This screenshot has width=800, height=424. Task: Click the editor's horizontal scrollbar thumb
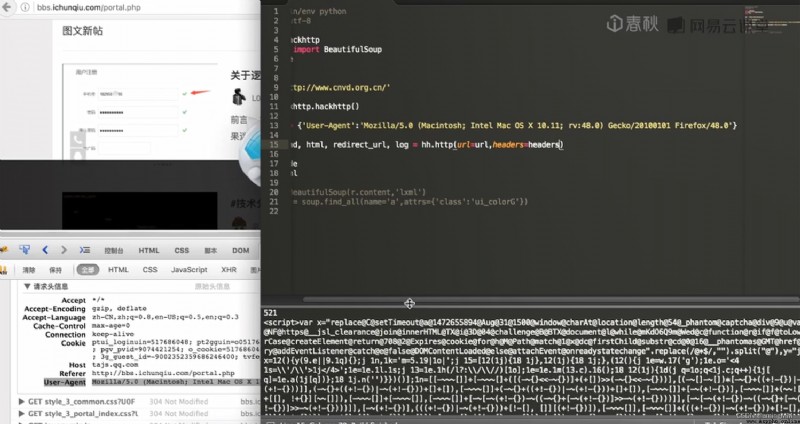(x=551, y=300)
